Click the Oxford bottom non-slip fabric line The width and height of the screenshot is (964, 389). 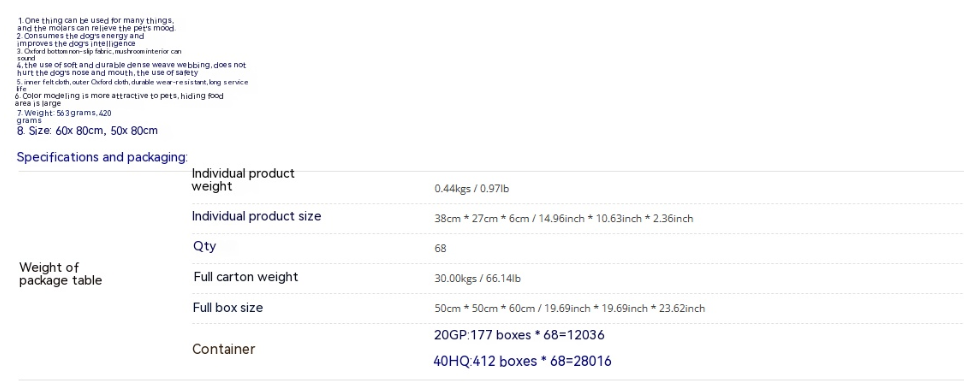point(99,54)
